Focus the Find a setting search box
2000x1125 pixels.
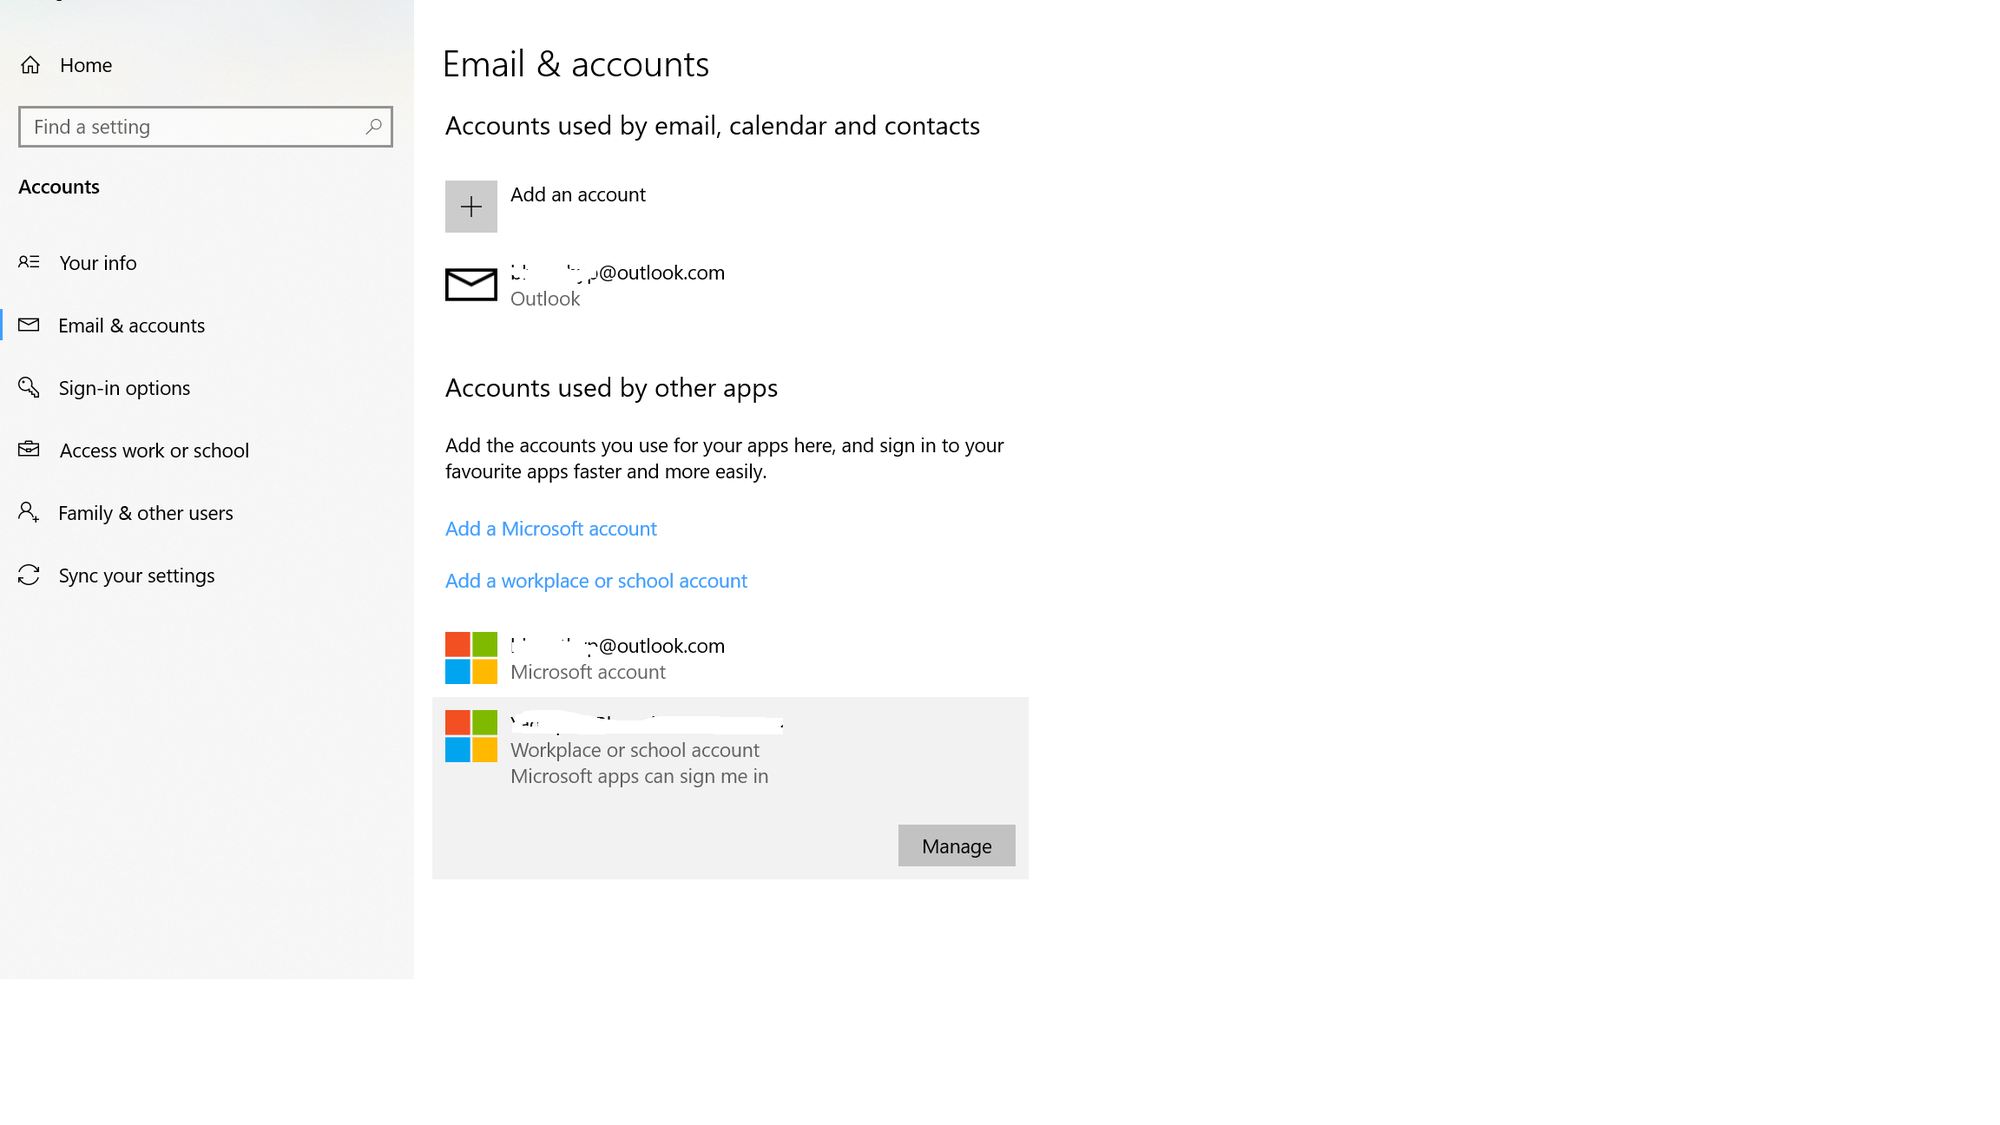(205, 127)
